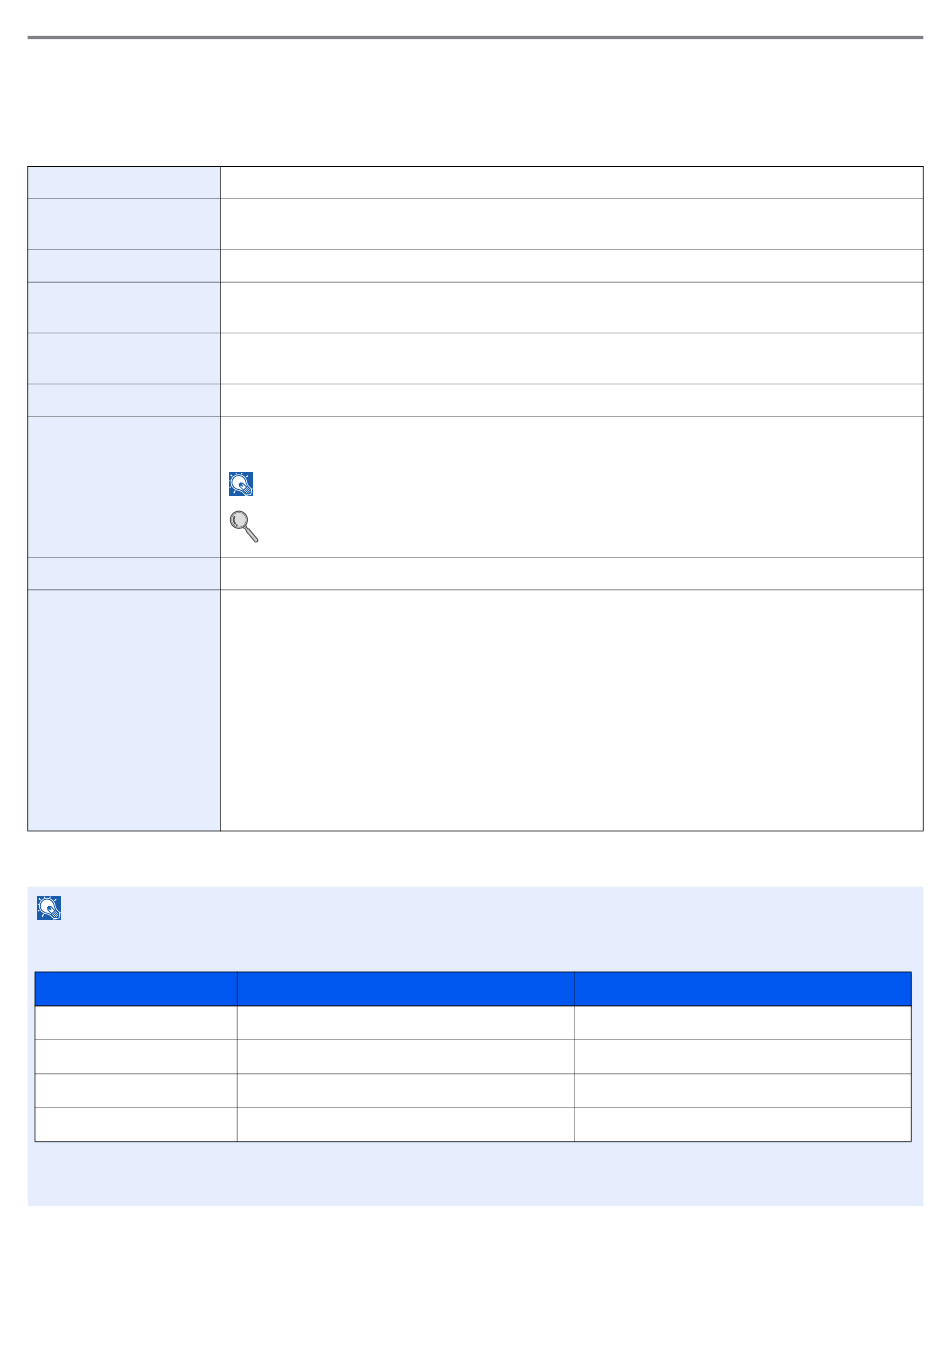
Task: Click the note icon in the light-blue note box
Action: coord(49,908)
